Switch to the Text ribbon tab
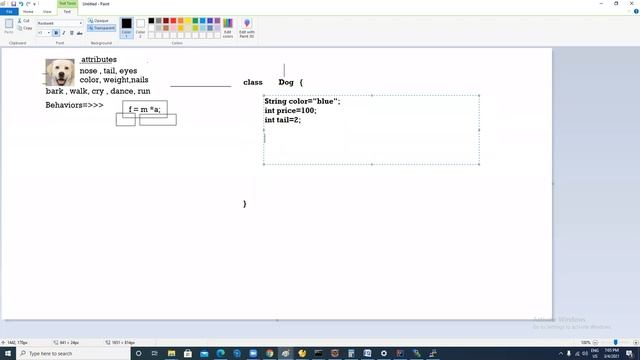Image resolution: width=640 pixels, height=360 pixels. (x=67, y=11)
